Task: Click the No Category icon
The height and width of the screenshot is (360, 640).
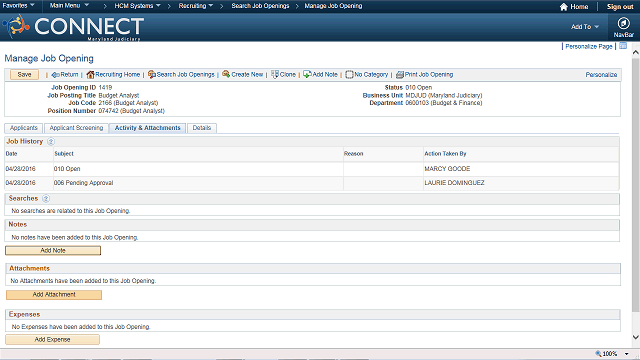Action: point(349,75)
